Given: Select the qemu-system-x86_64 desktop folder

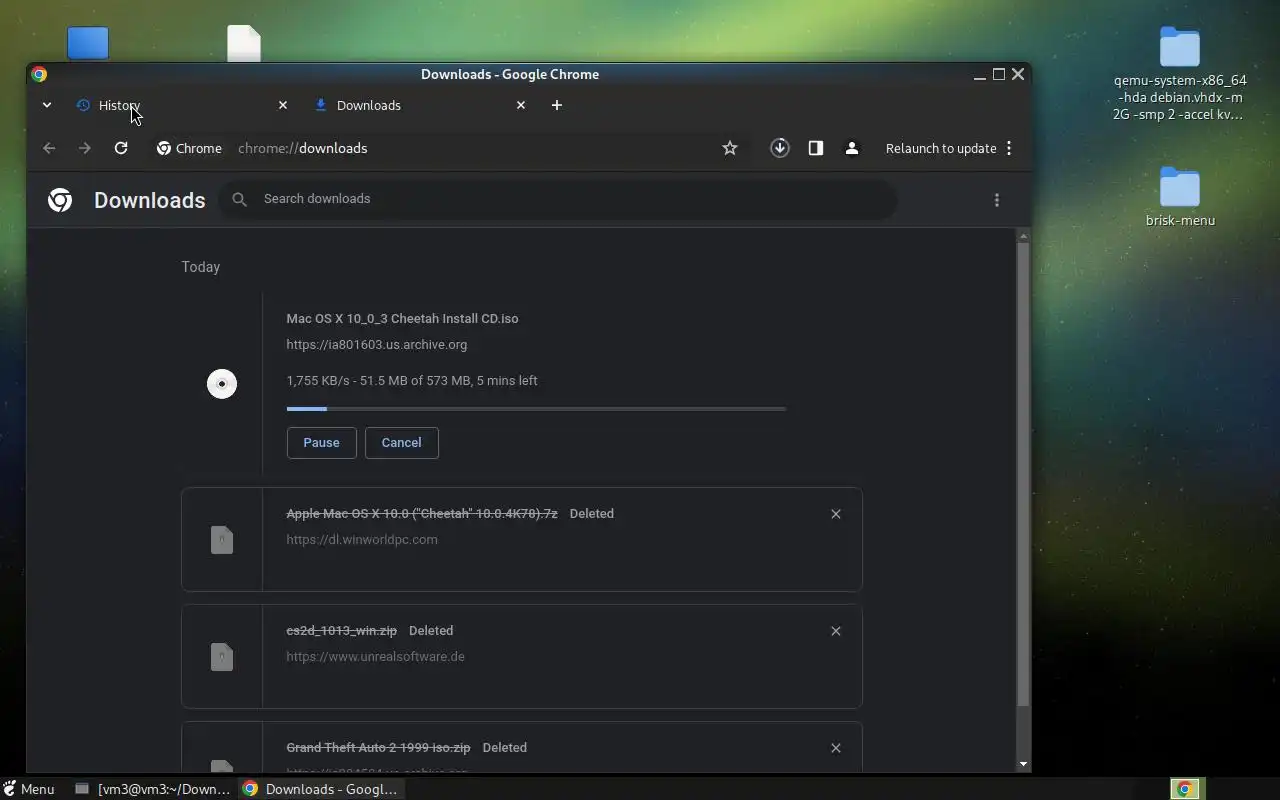Looking at the screenshot, I should (x=1180, y=74).
